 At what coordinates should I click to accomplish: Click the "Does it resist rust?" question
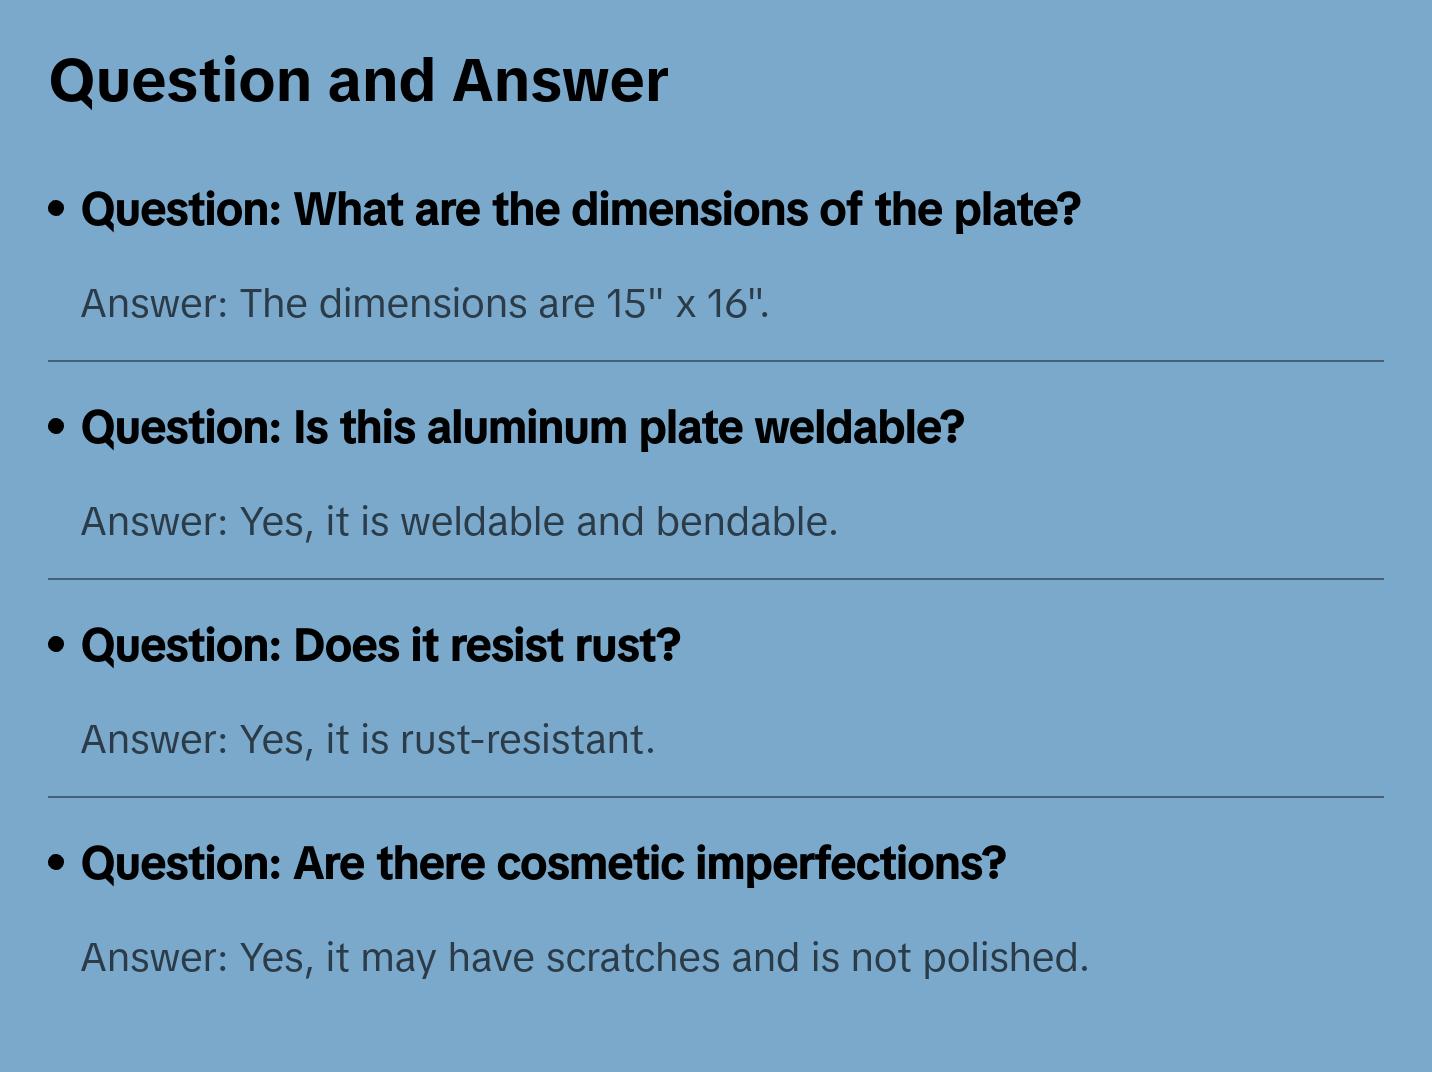pyautogui.click(x=380, y=646)
